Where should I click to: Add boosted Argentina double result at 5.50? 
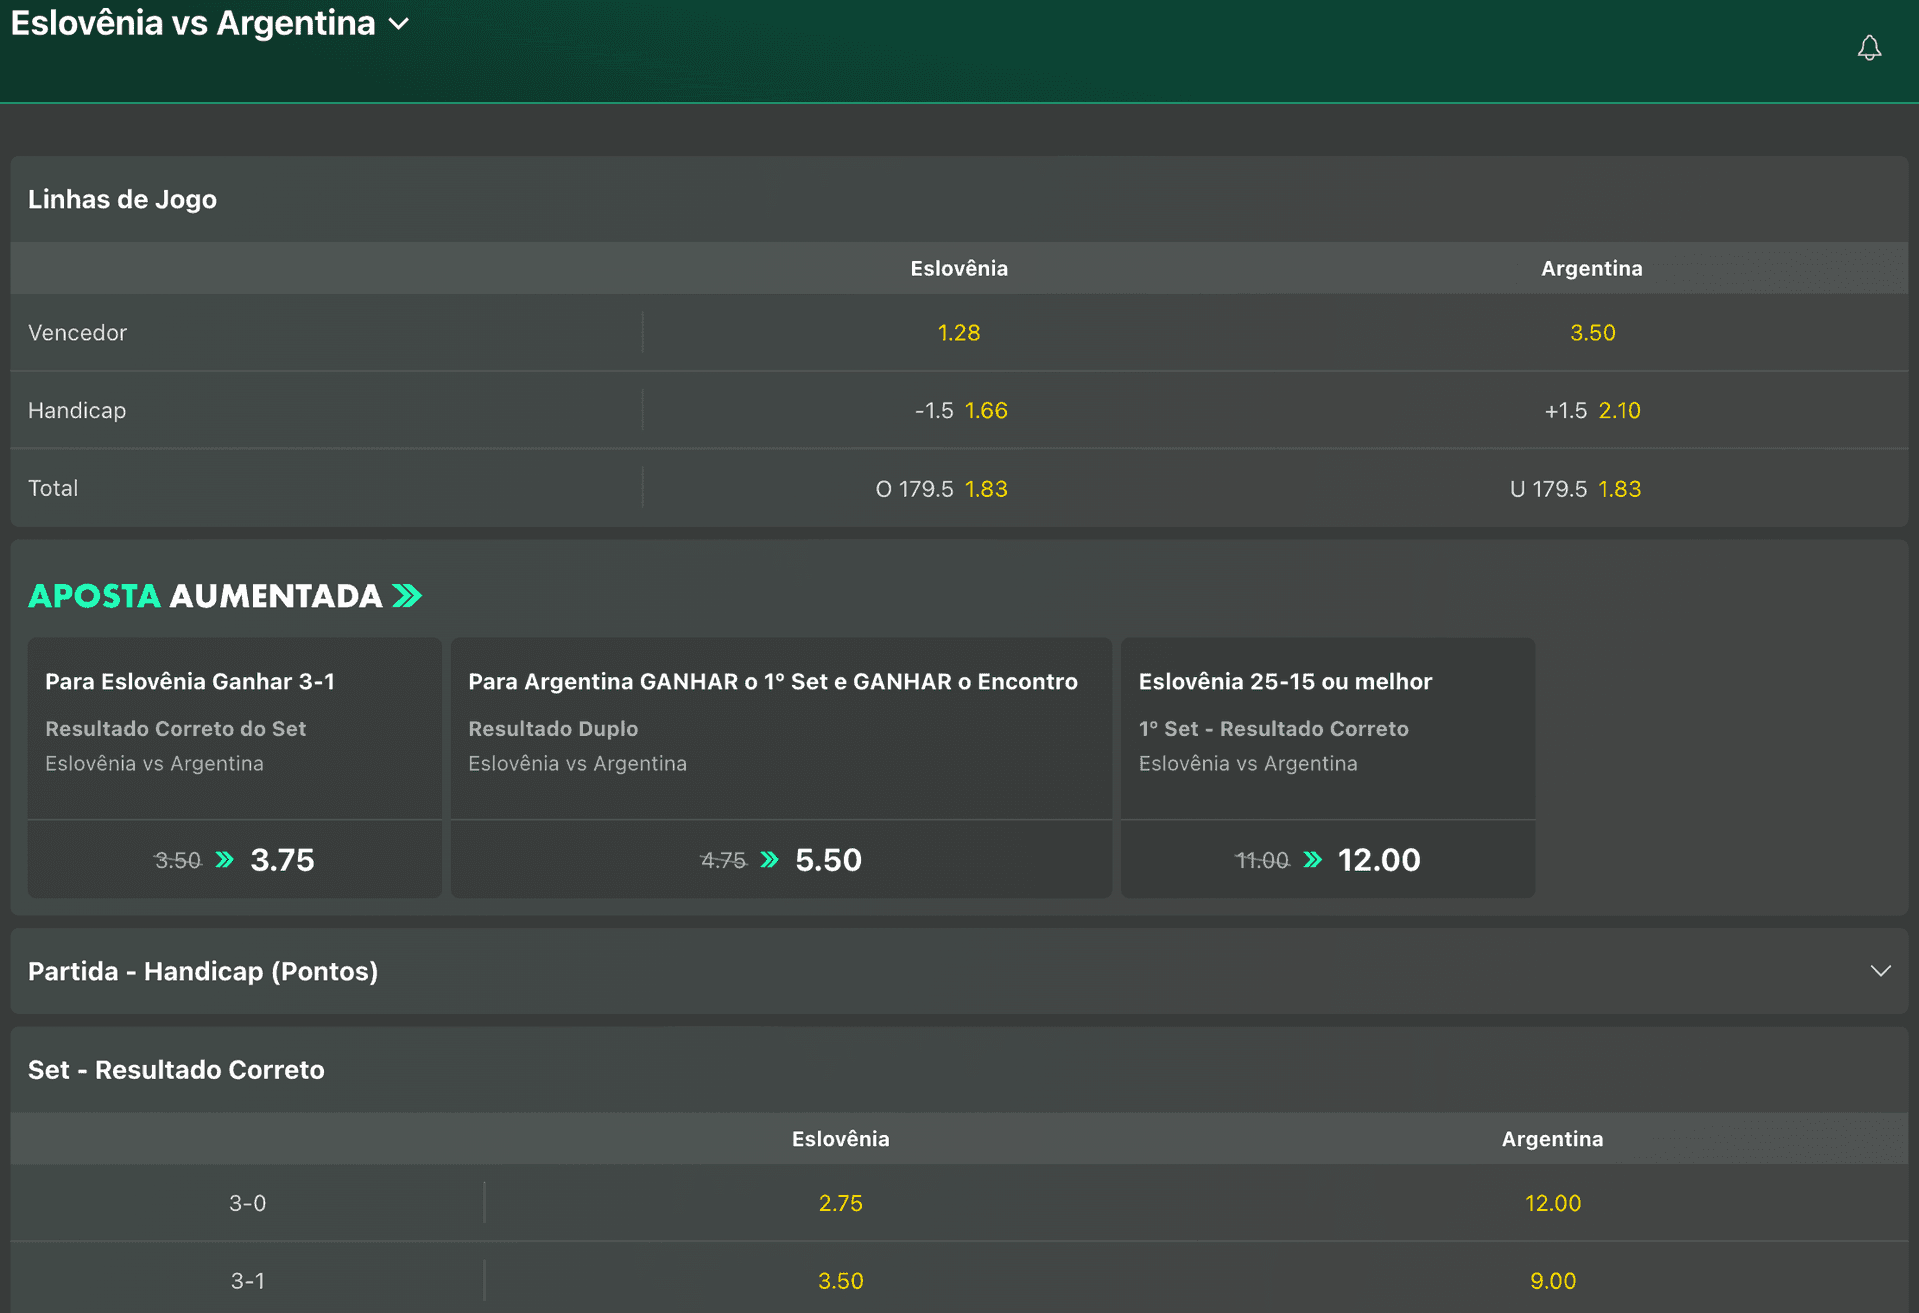pos(781,860)
